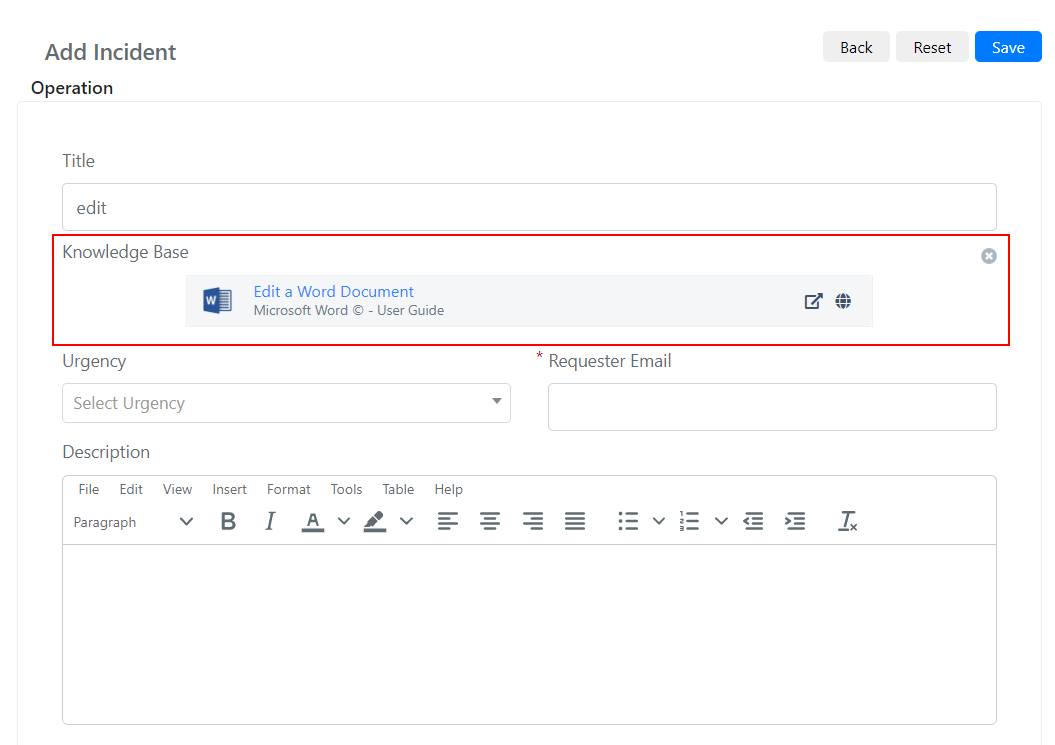This screenshot has width=1055, height=745.
Task: Open the Edit a Word Document link
Action: pyautogui.click(x=334, y=291)
